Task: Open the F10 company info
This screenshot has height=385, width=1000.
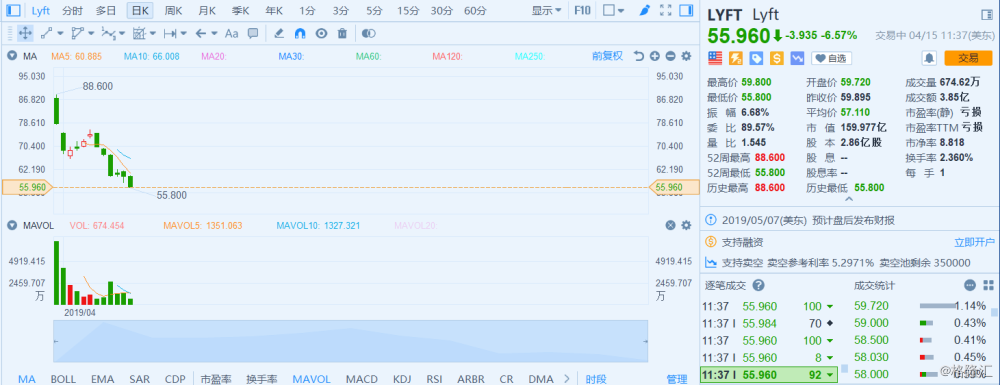Action: click(582, 10)
